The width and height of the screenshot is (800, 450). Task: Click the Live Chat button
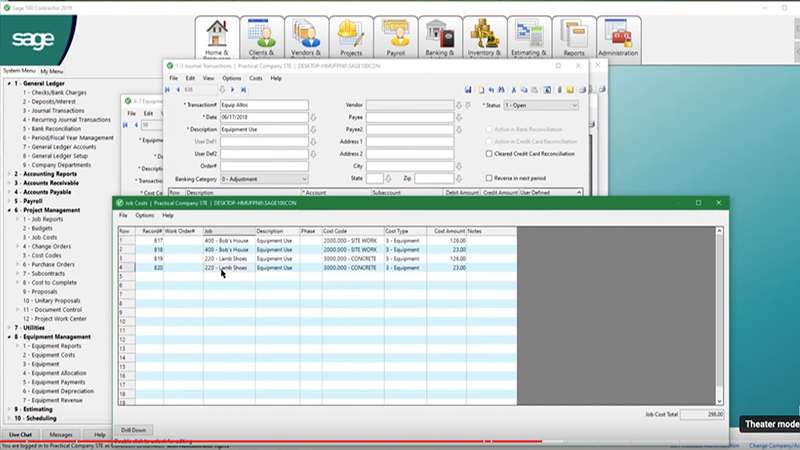[20, 435]
